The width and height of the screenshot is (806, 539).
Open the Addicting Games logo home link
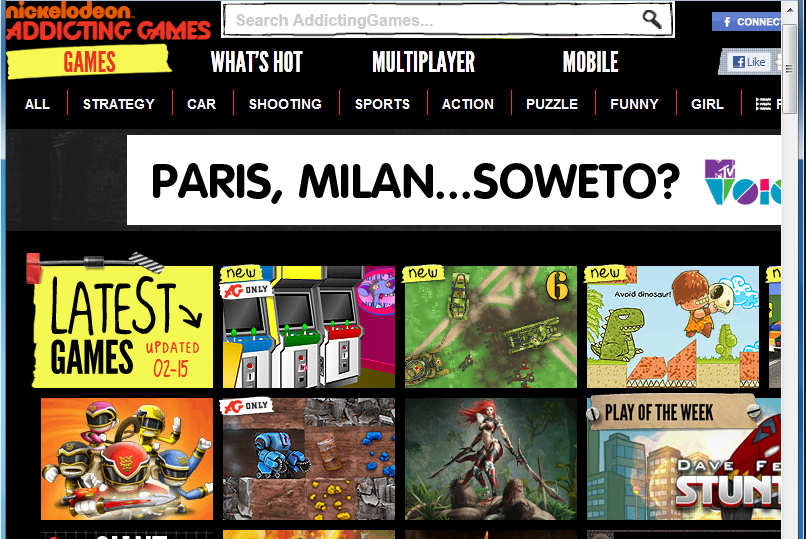tap(108, 22)
